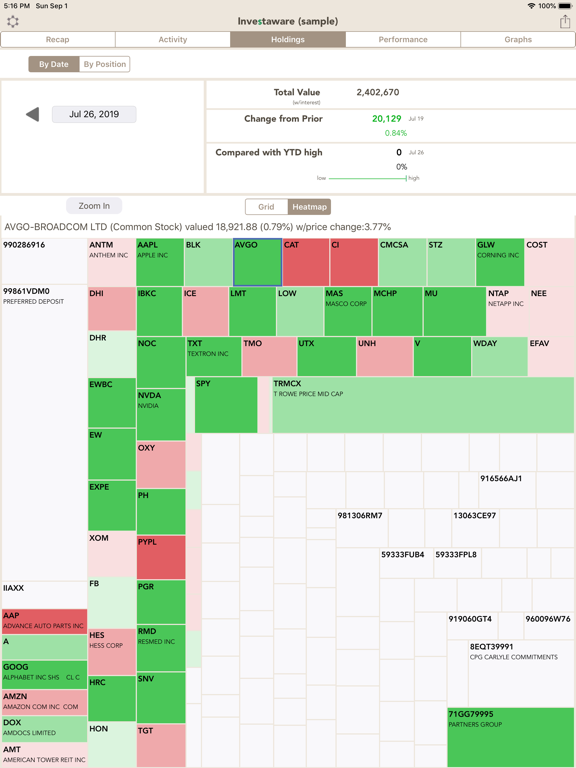The width and height of the screenshot is (576, 768).
Task: Select the LOW tile
Action: (x=300, y=311)
